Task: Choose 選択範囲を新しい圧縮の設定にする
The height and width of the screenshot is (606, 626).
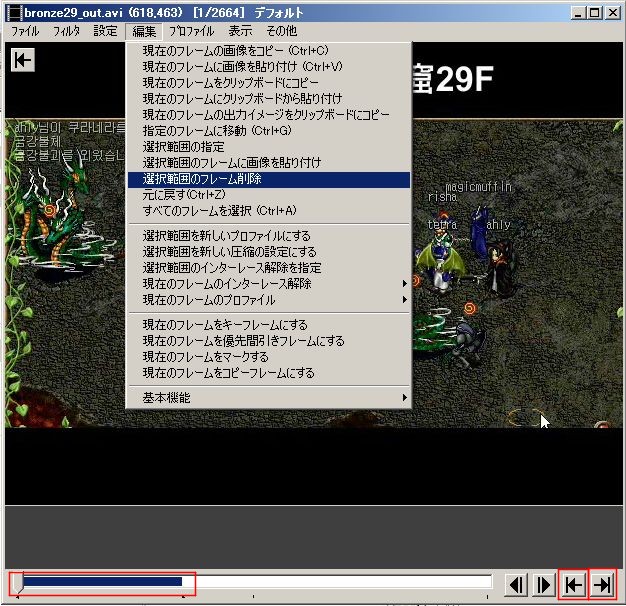Action: tap(269, 252)
